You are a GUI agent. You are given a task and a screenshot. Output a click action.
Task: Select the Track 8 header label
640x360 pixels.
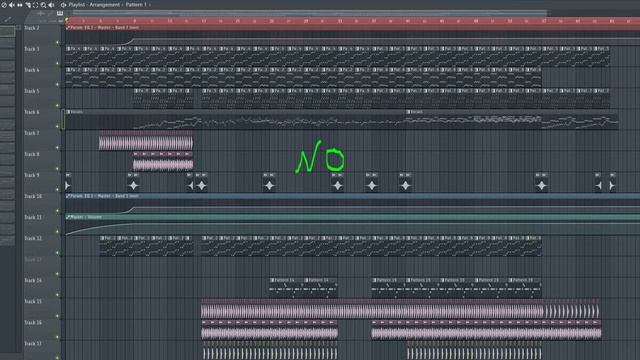pyautogui.click(x=32, y=154)
